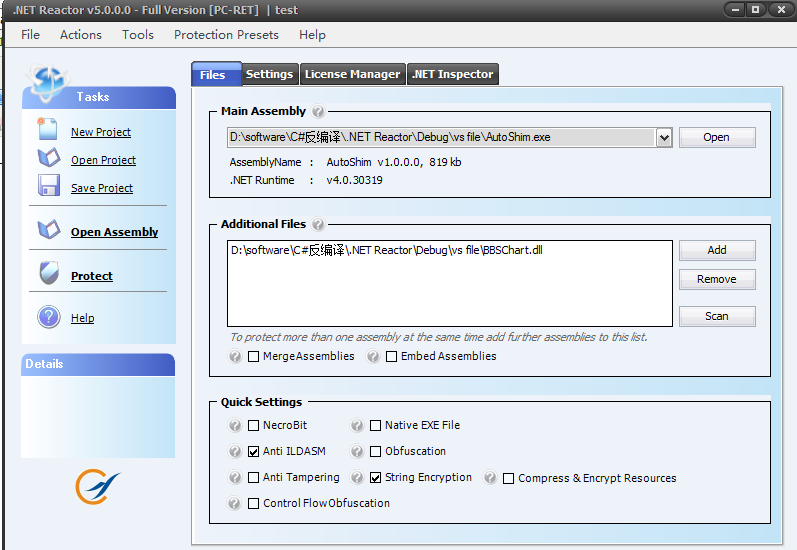Click the Save Project link

click(102, 188)
